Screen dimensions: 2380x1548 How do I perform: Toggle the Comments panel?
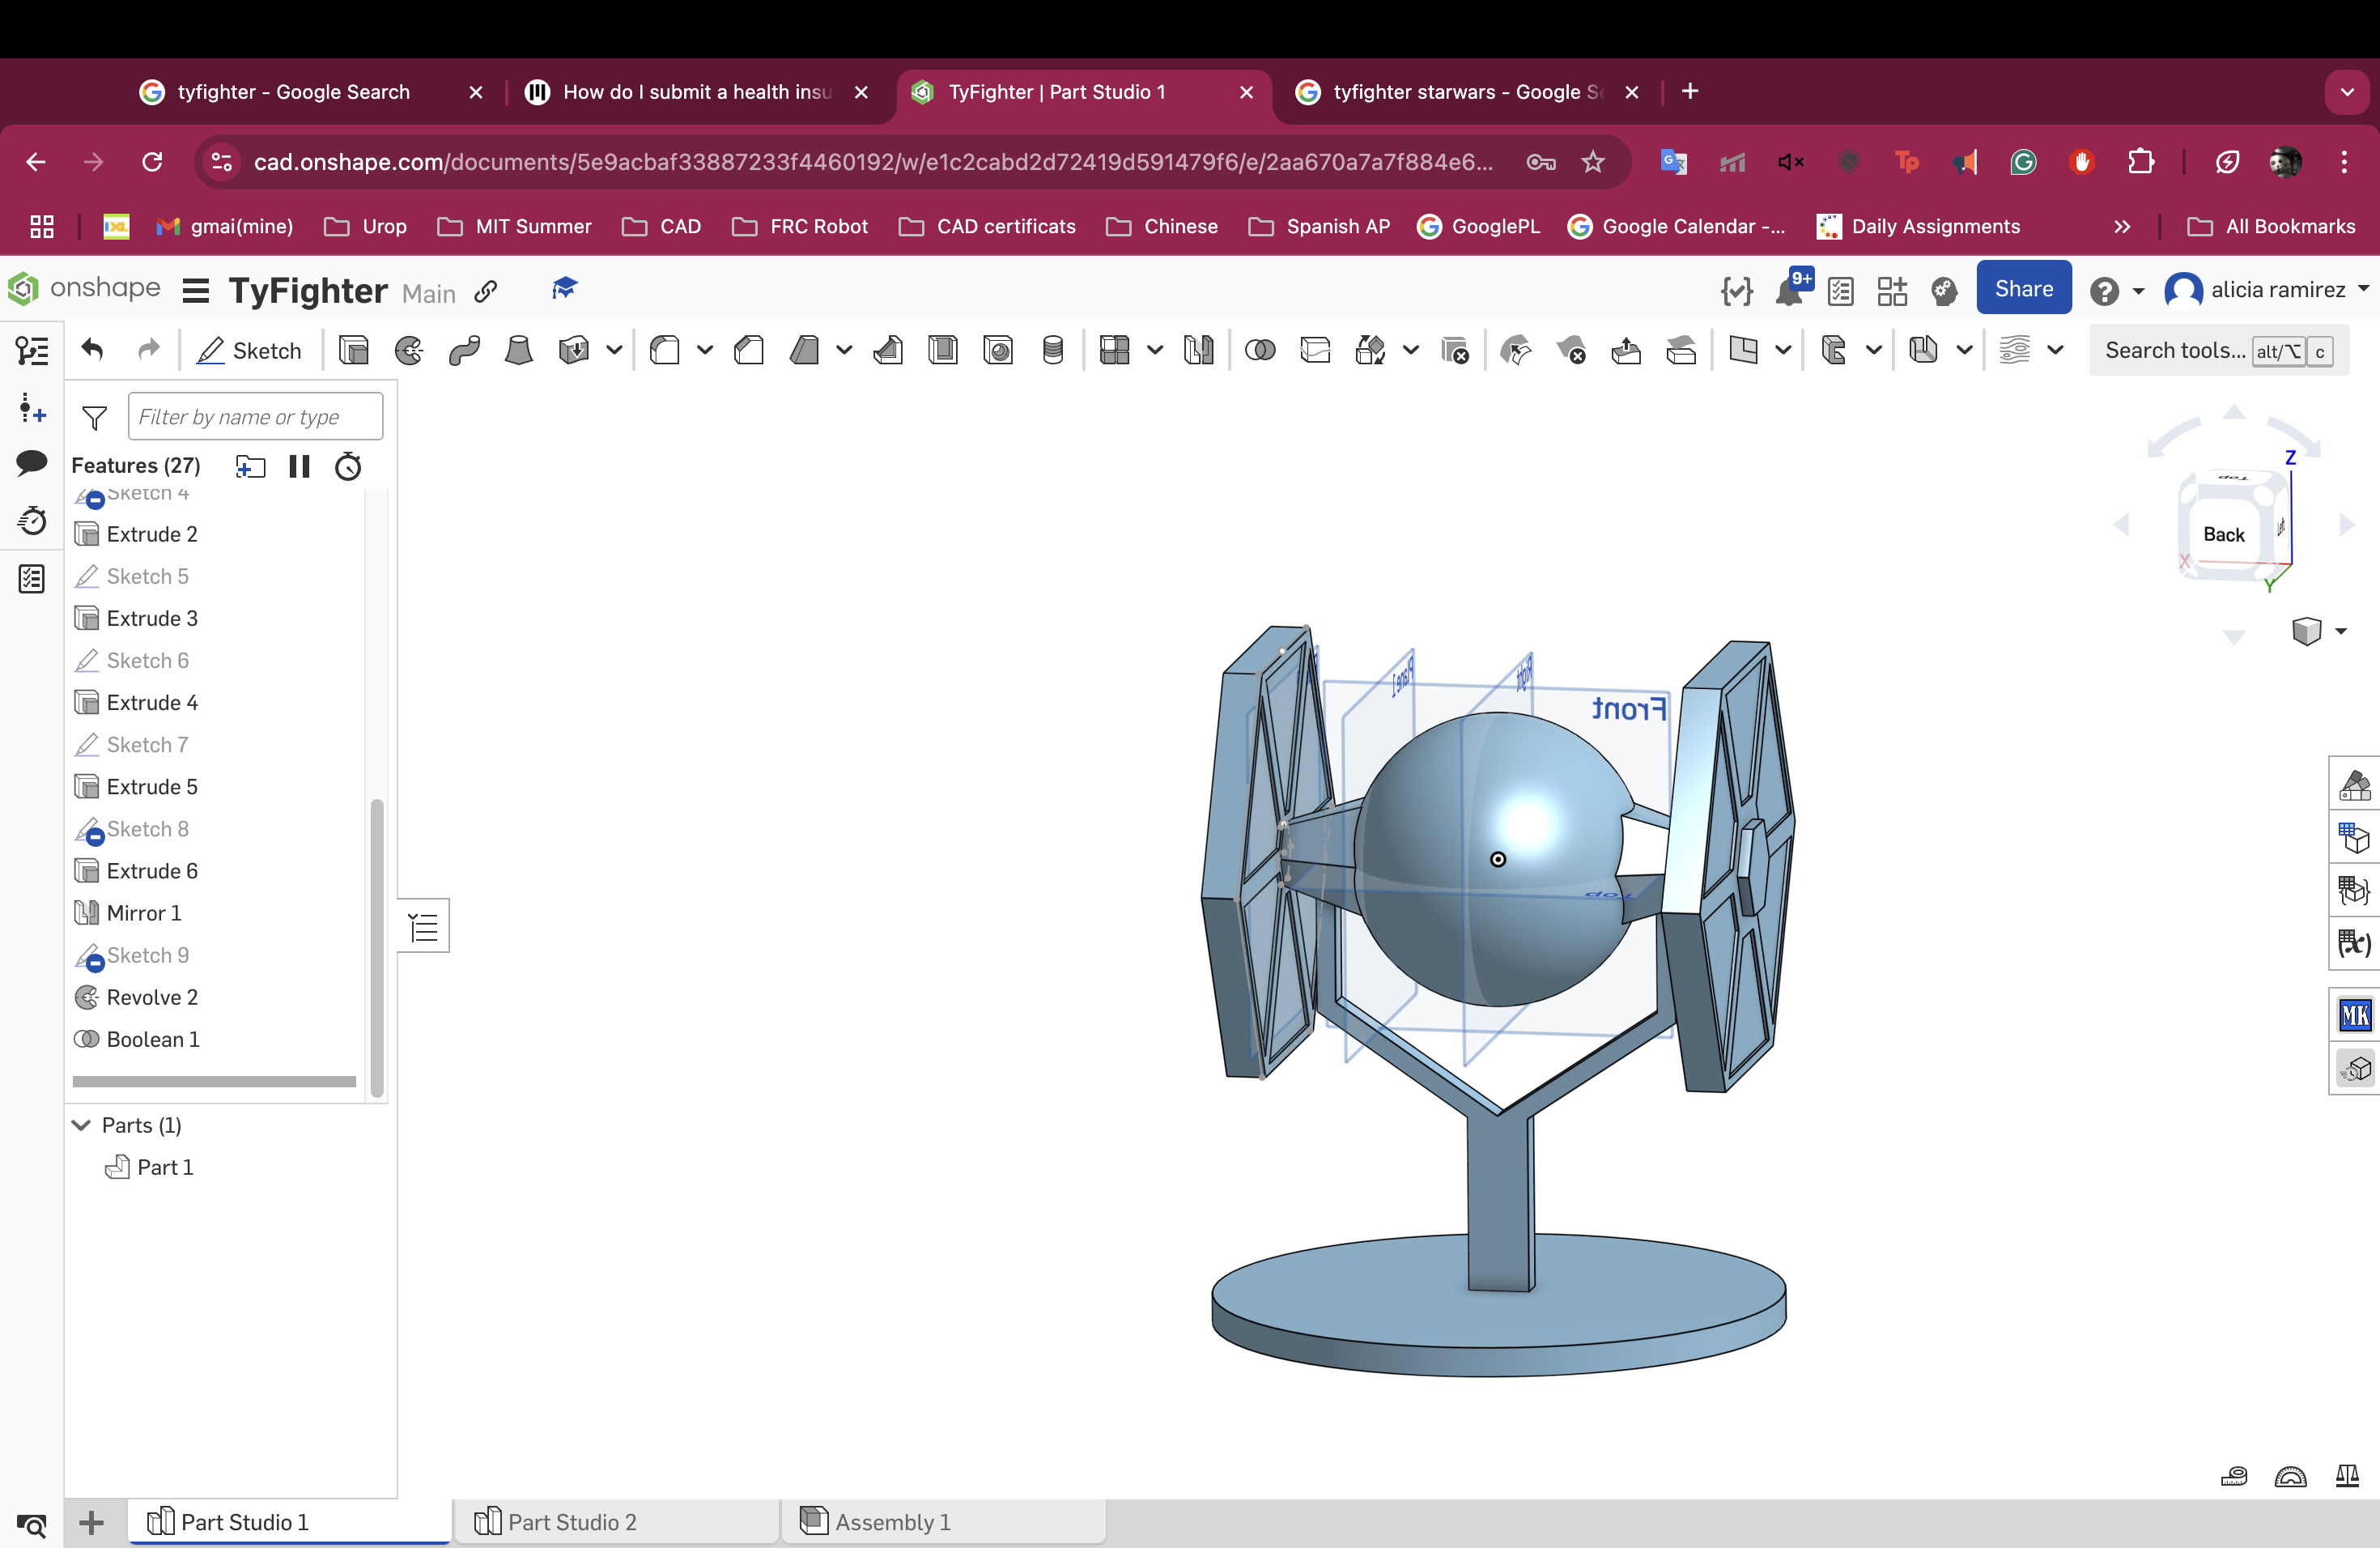pos(32,462)
